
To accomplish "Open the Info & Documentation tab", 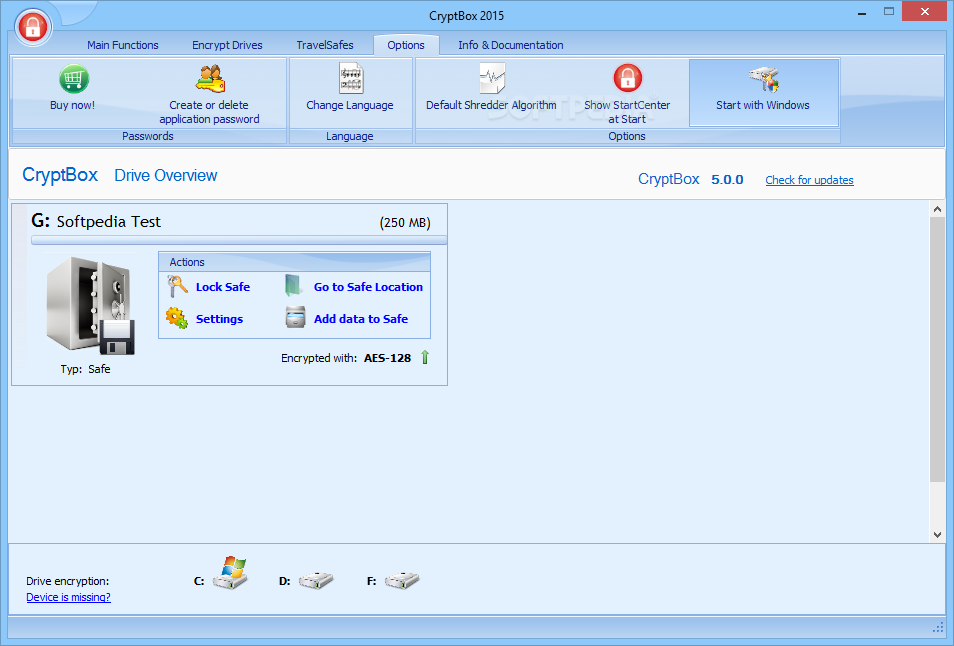I will click(510, 45).
